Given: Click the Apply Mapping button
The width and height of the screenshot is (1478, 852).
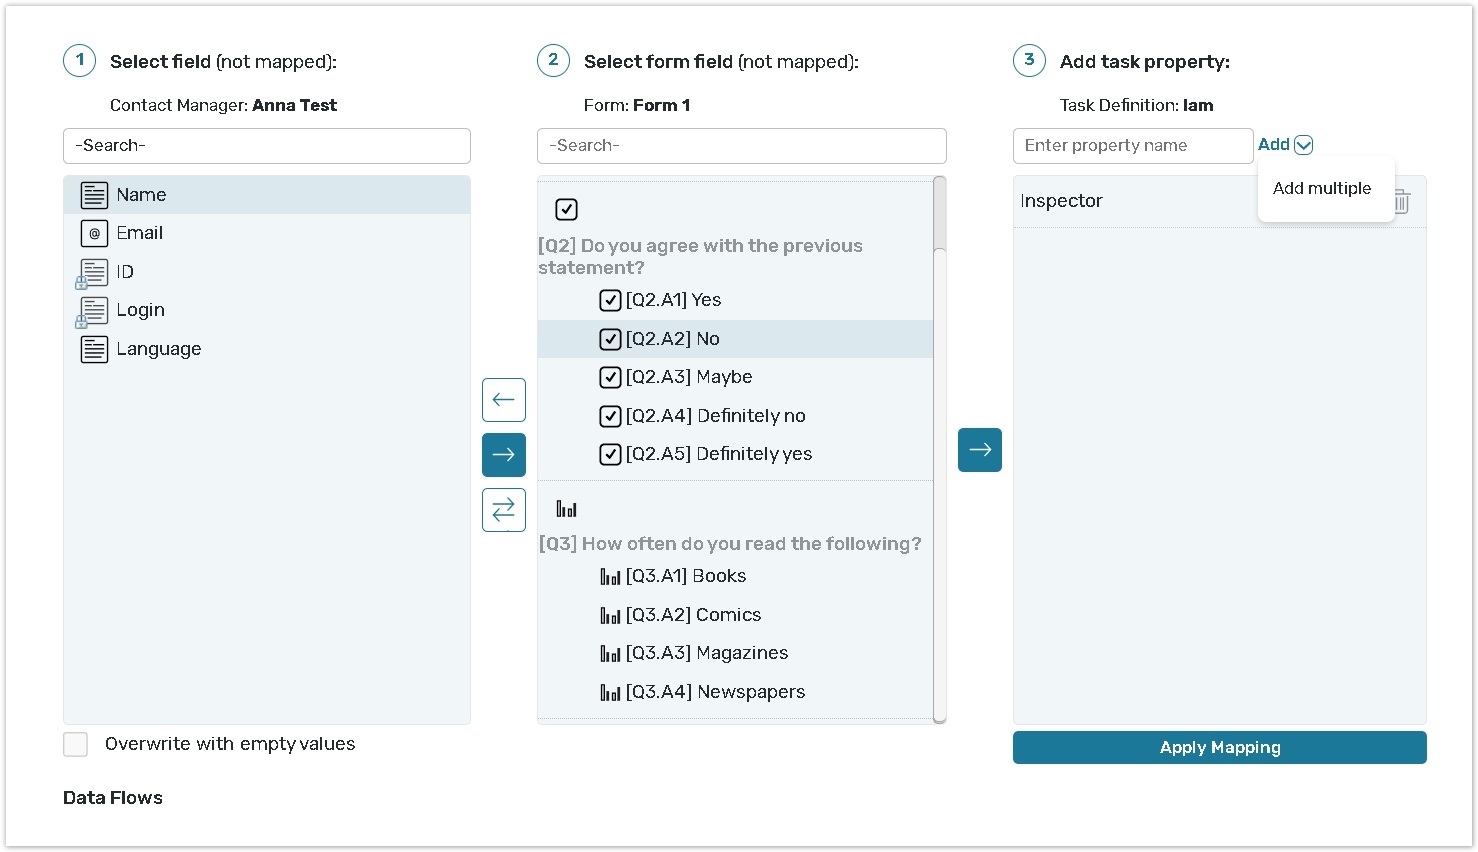Looking at the screenshot, I should click(x=1219, y=747).
